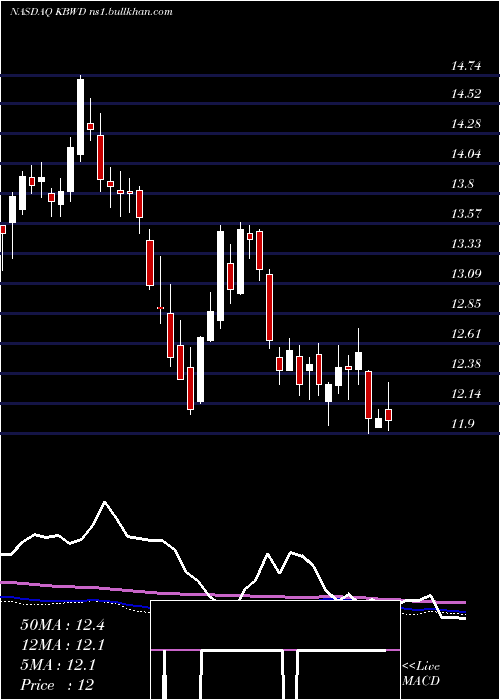Click the 14.04 price axis label
The height and width of the screenshot is (700, 500).
[x=466, y=154]
